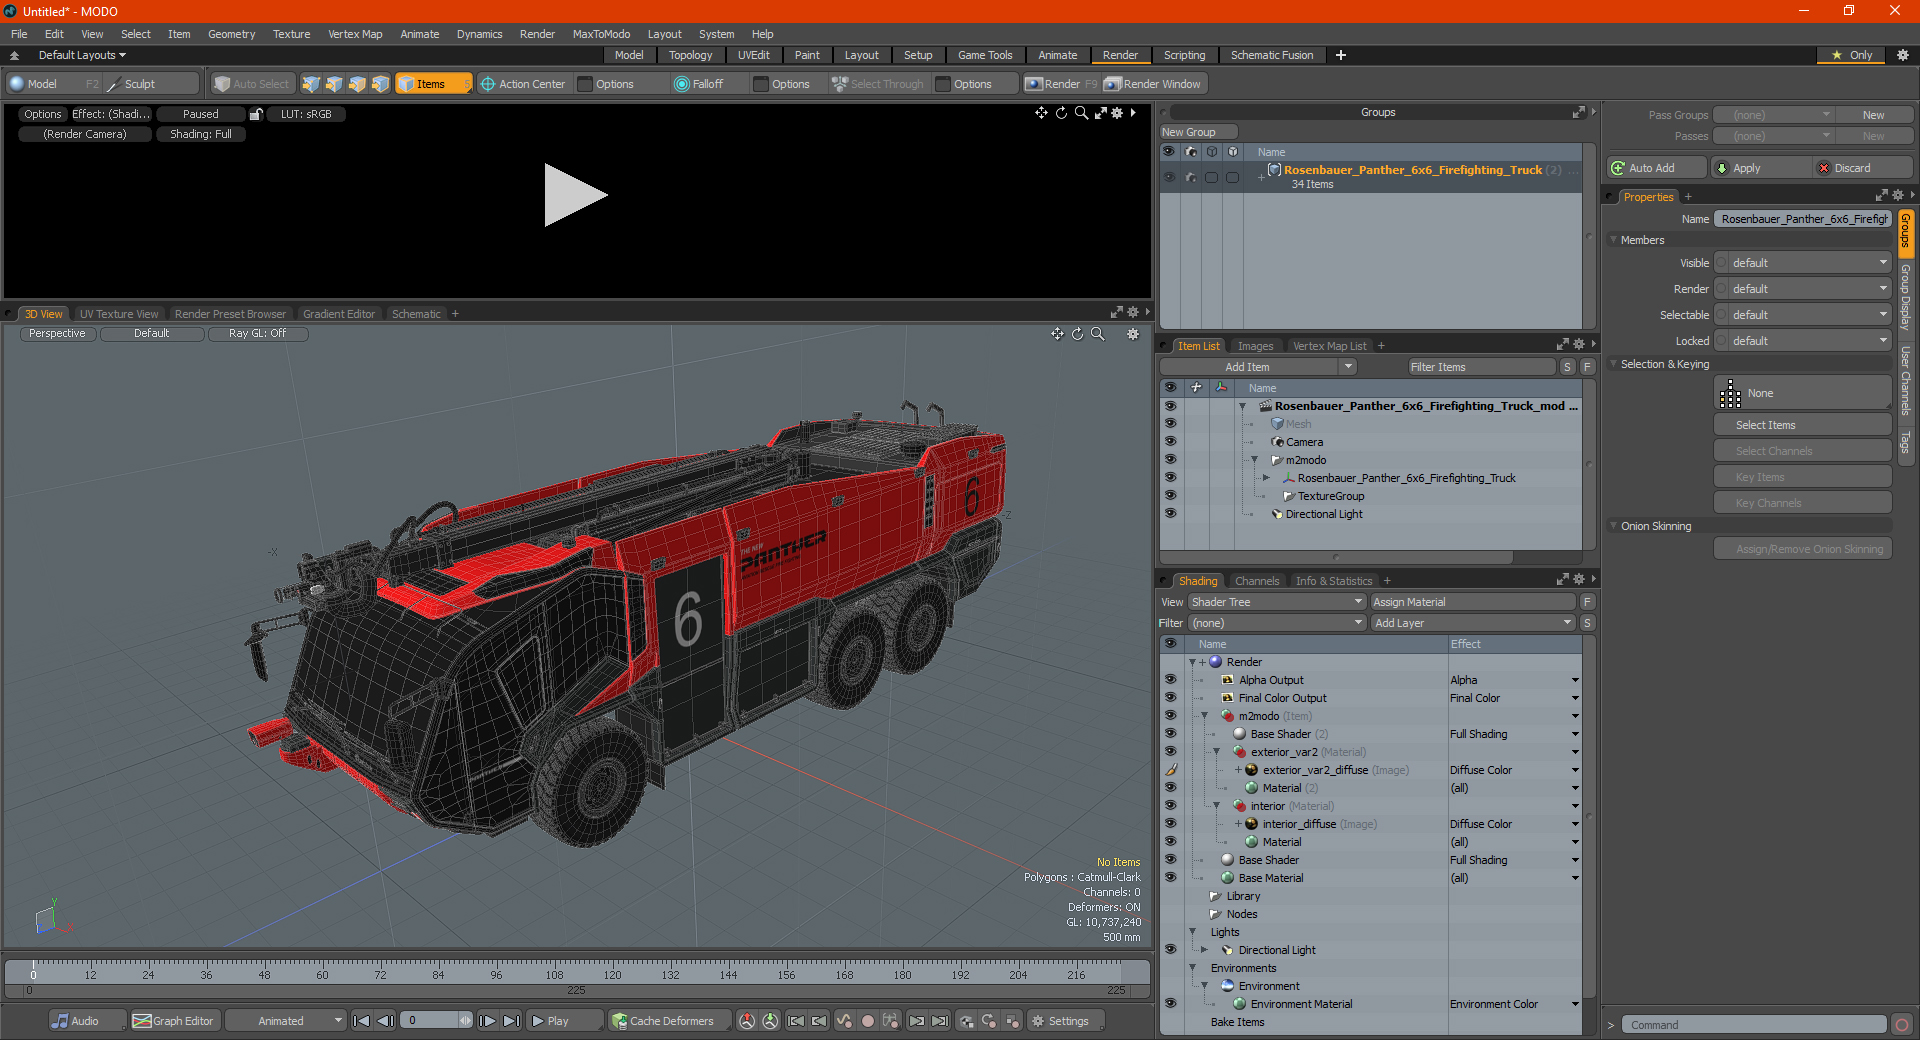Toggle visibility of Rosenbauer group in Groups
The width and height of the screenshot is (1920, 1040).
click(1169, 177)
